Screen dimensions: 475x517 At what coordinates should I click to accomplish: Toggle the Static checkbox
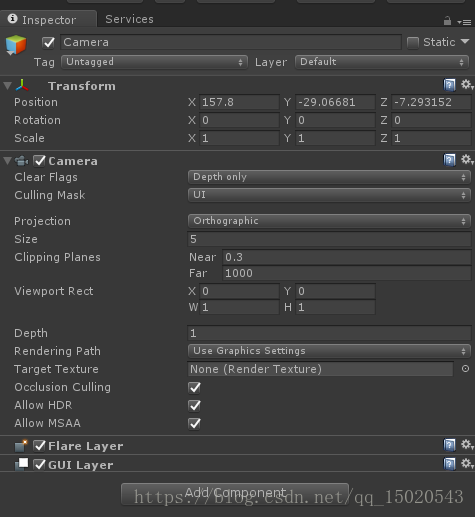(413, 43)
